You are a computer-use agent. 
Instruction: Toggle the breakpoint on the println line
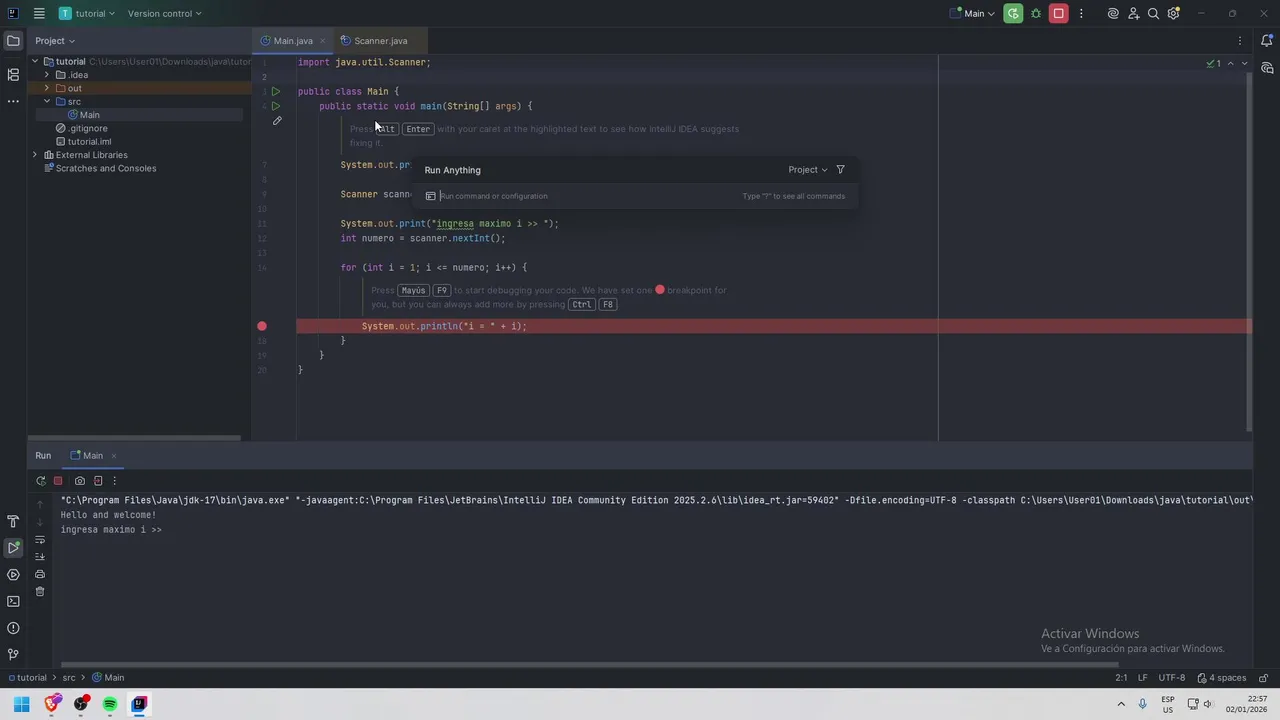(x=262, y=326)
